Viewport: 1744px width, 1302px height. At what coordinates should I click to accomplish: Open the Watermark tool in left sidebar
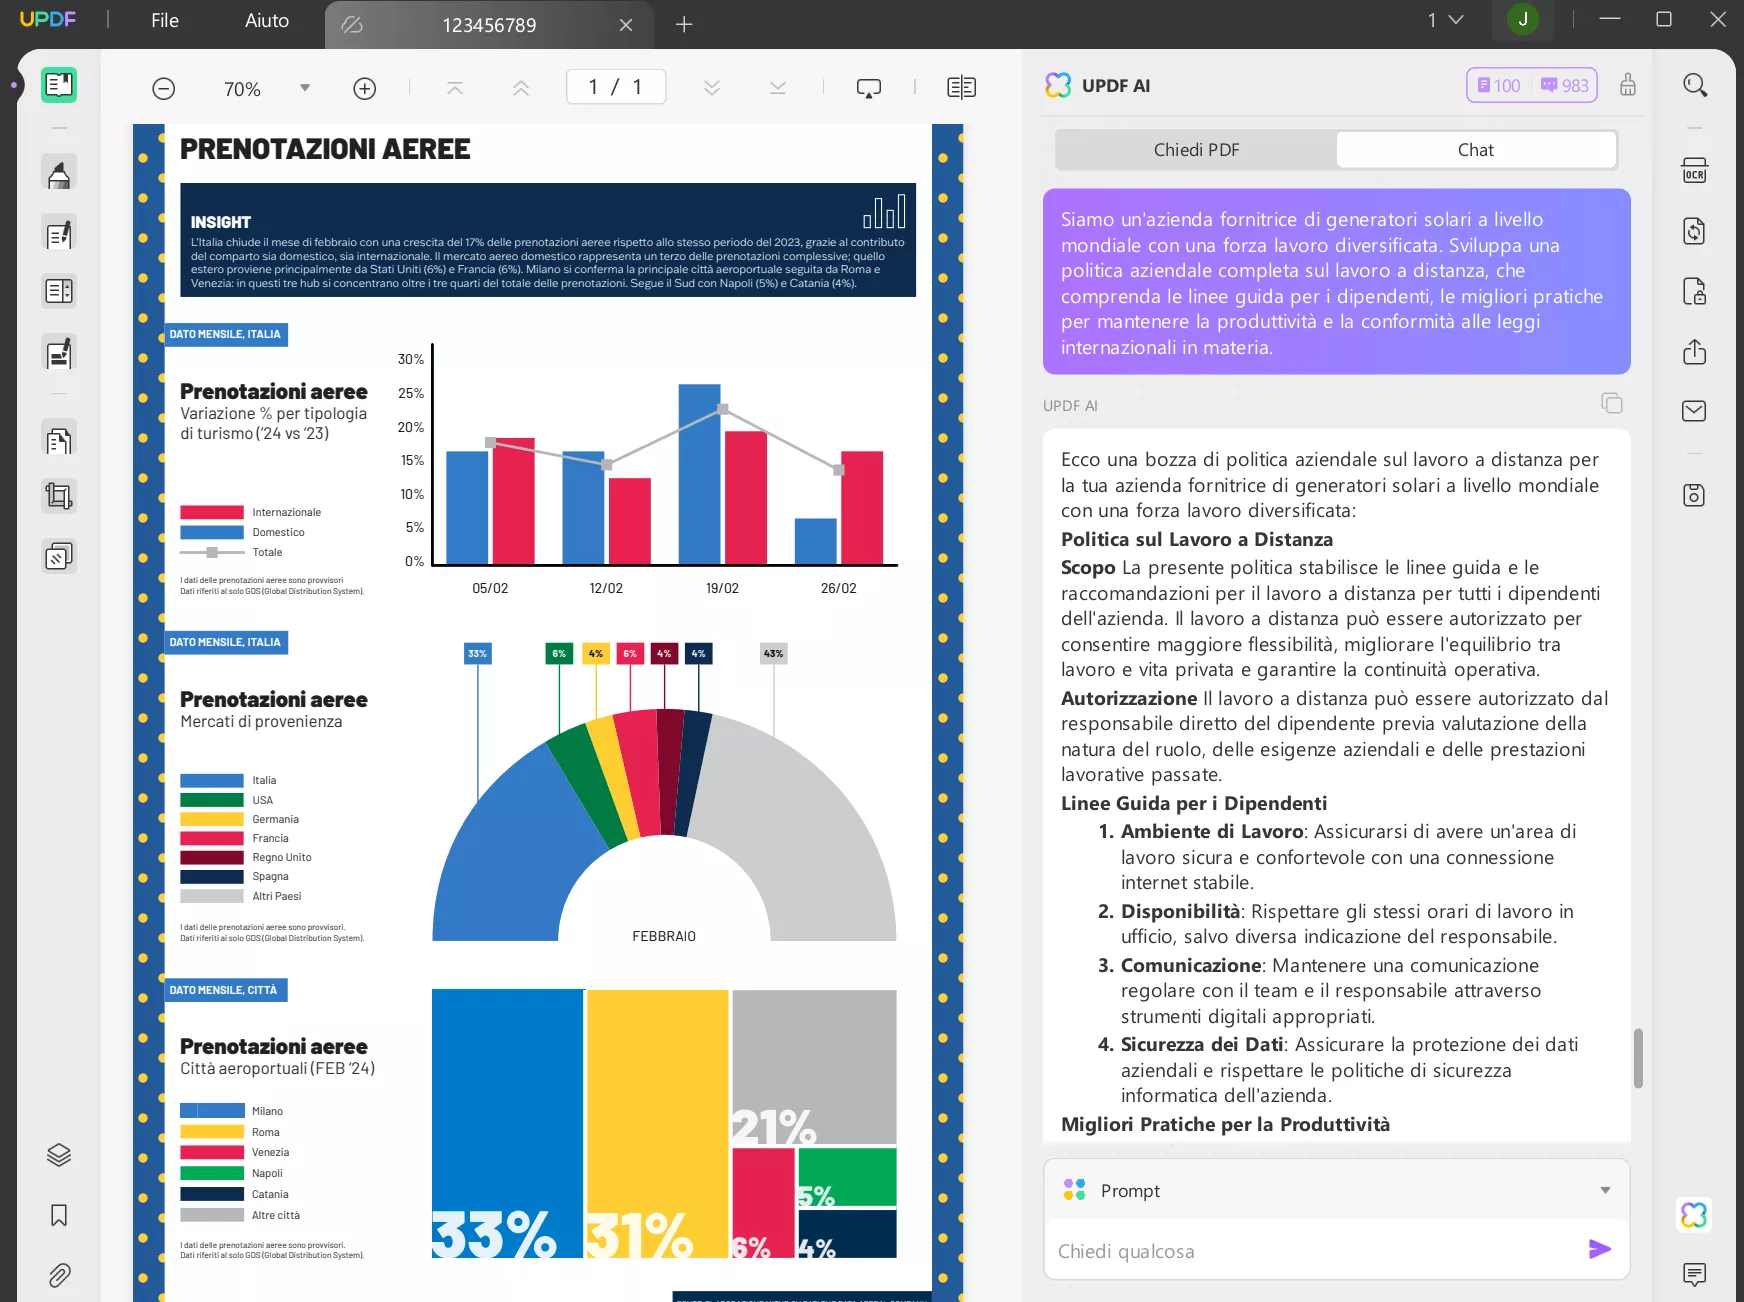point(59,556)
